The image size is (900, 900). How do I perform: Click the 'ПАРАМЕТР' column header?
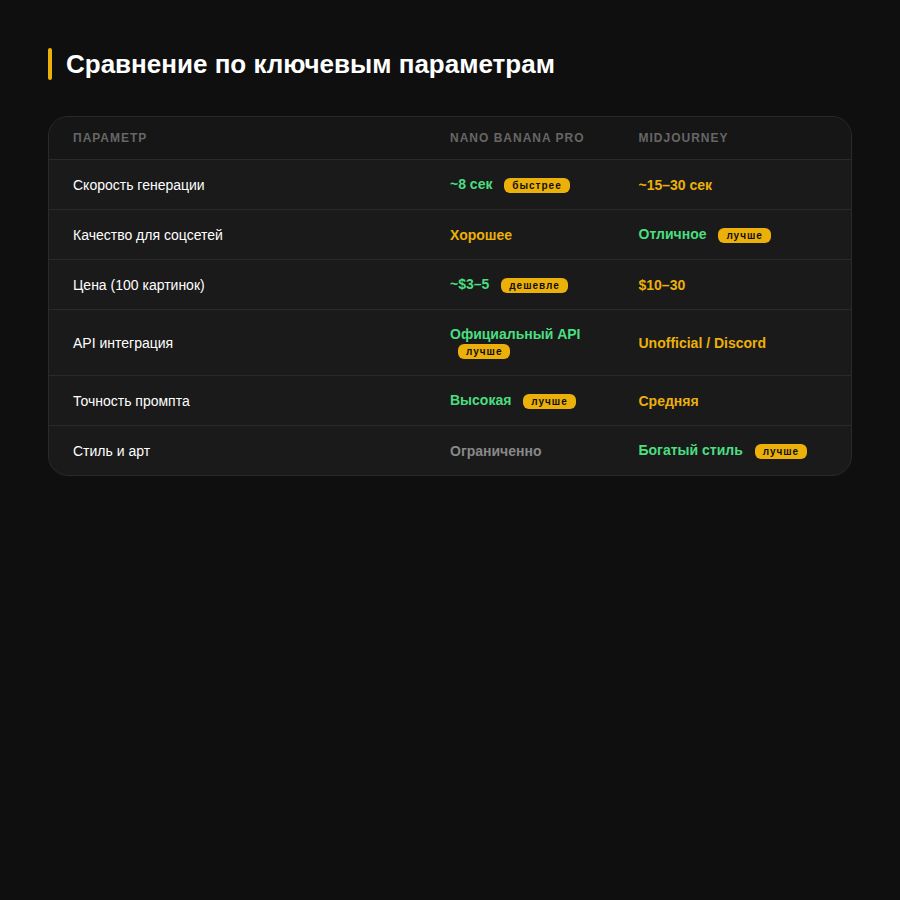(110, 138)
